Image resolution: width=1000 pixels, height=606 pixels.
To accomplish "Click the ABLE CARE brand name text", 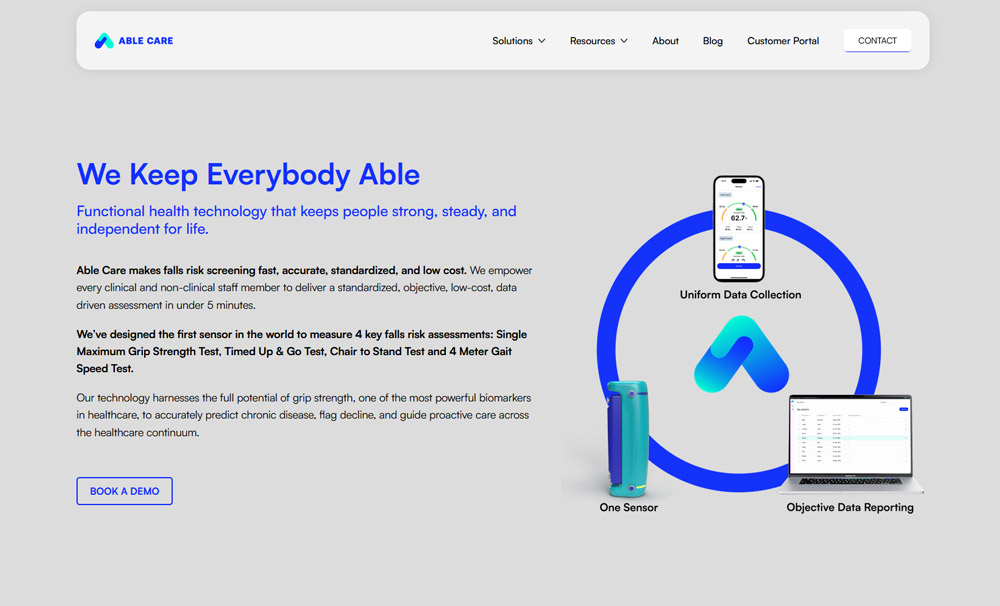I will pyautogui.click(x=146, y=41).
